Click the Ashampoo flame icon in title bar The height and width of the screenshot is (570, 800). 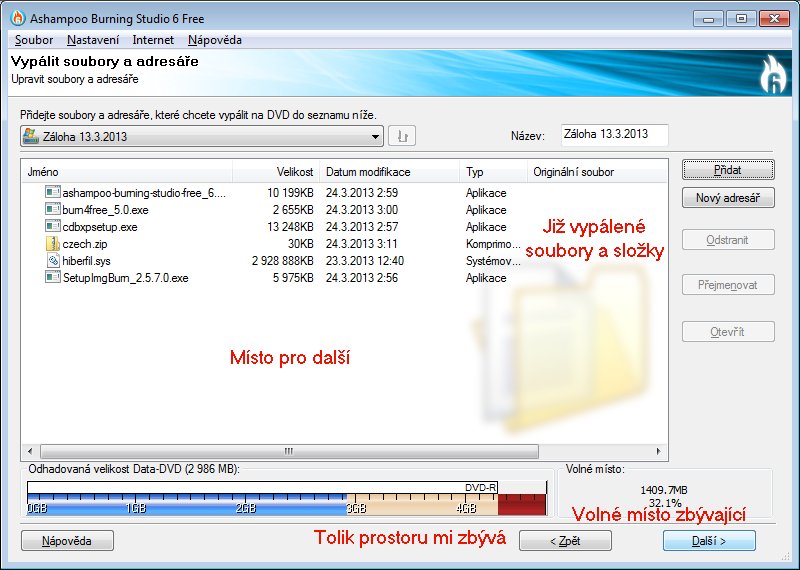click(x=18, y=18)
